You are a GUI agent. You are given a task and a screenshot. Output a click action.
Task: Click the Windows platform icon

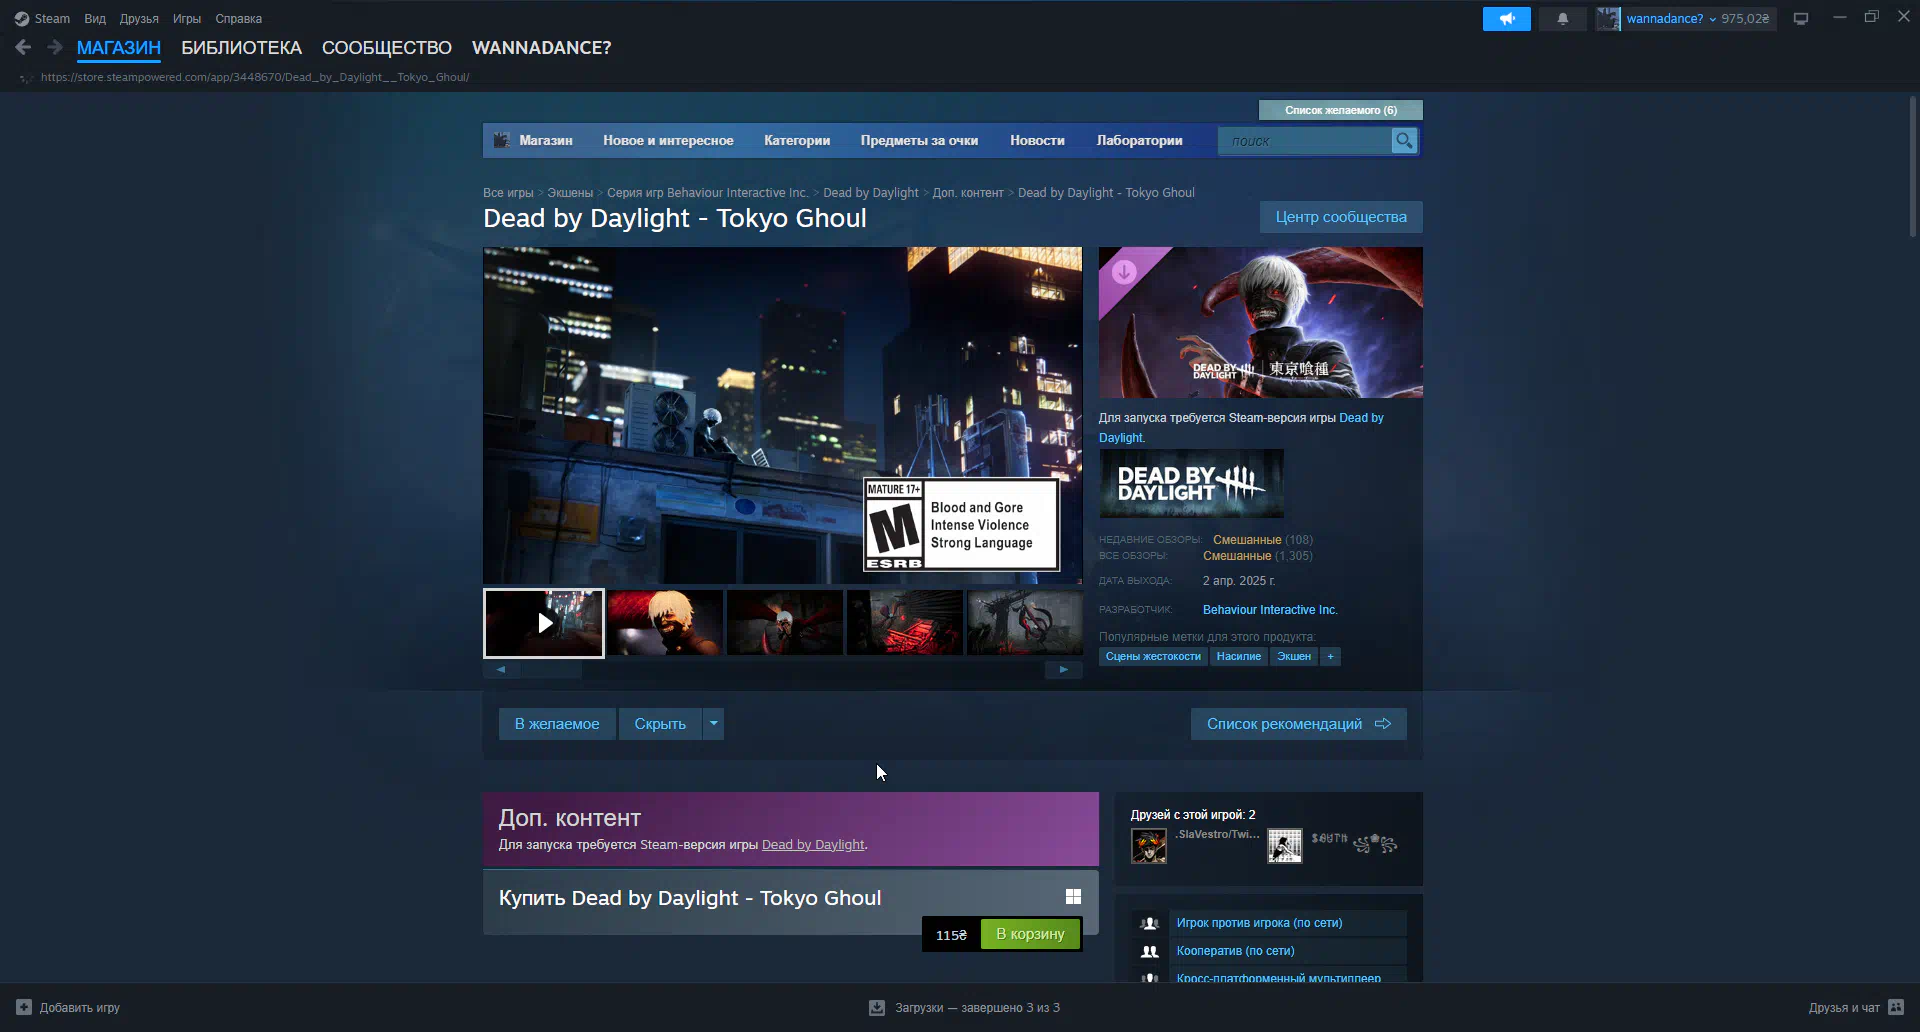[1073, 897]
